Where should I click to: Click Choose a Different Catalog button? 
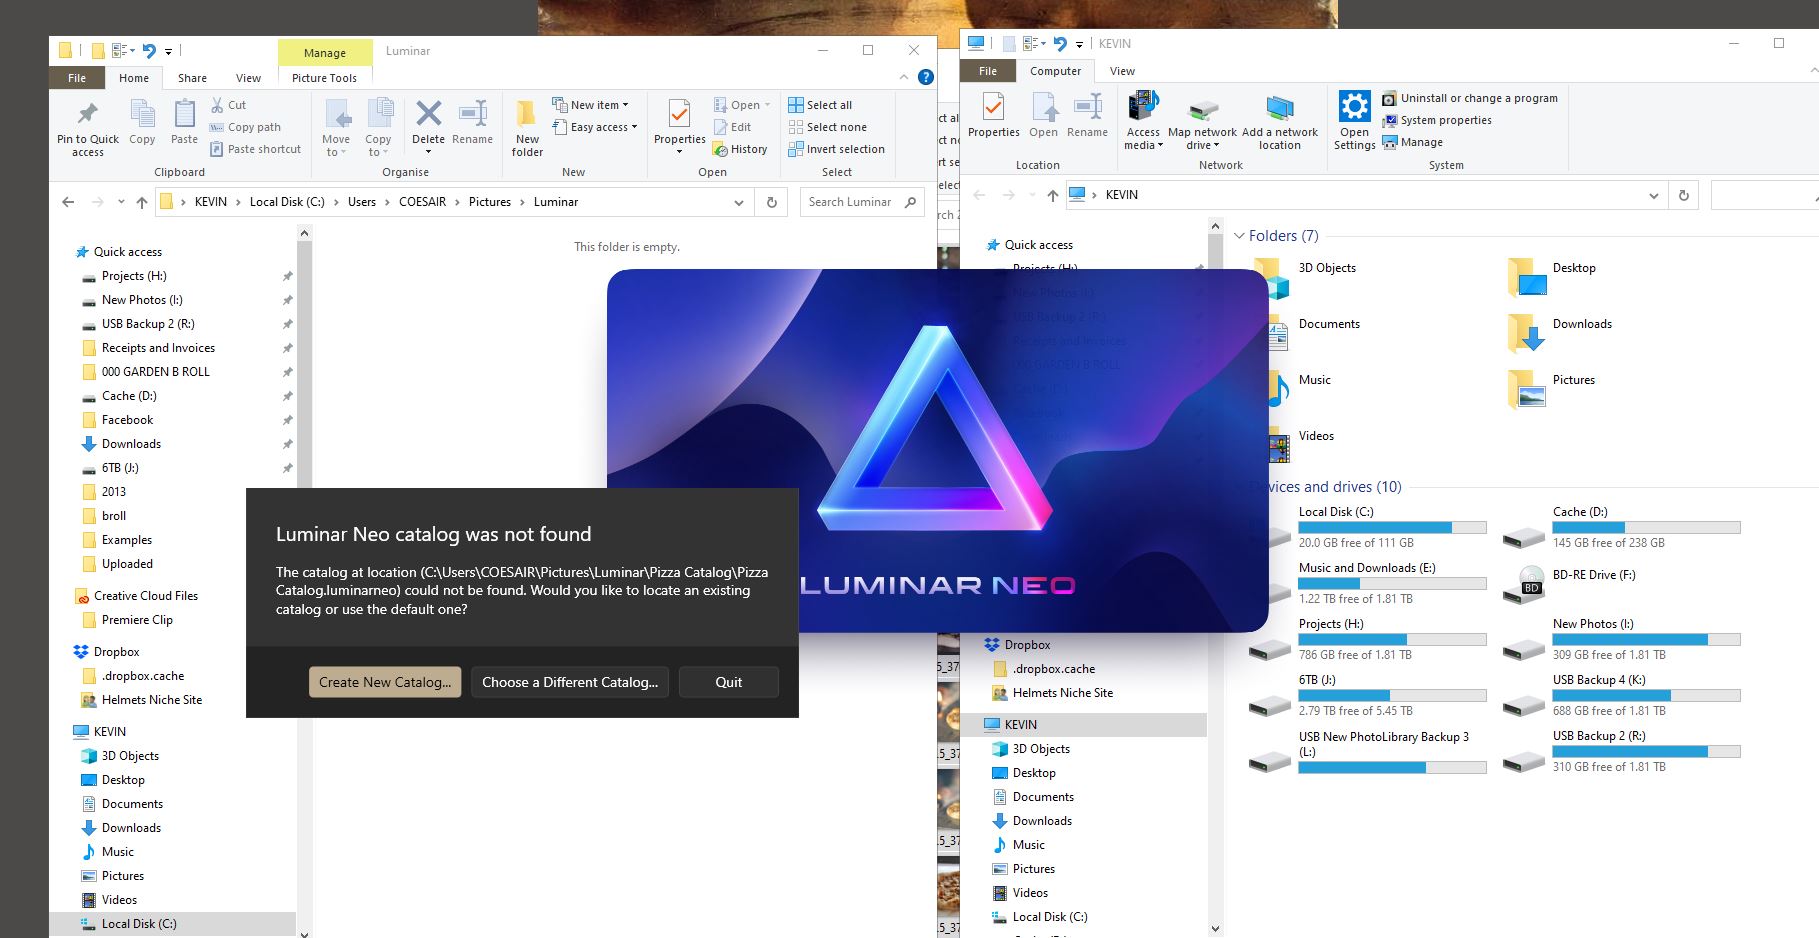point(570,682)
